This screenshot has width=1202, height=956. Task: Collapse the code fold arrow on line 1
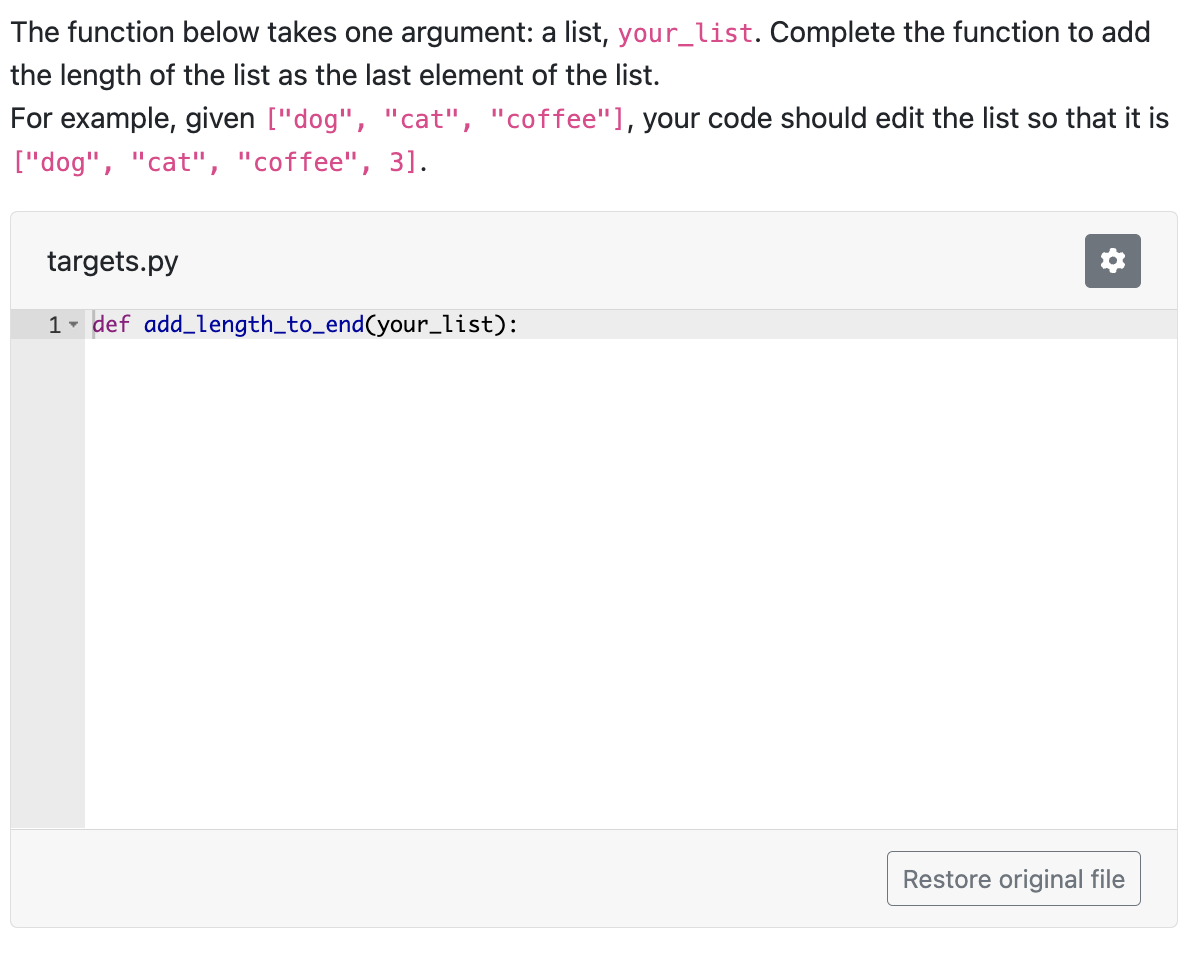click(73, 324)
